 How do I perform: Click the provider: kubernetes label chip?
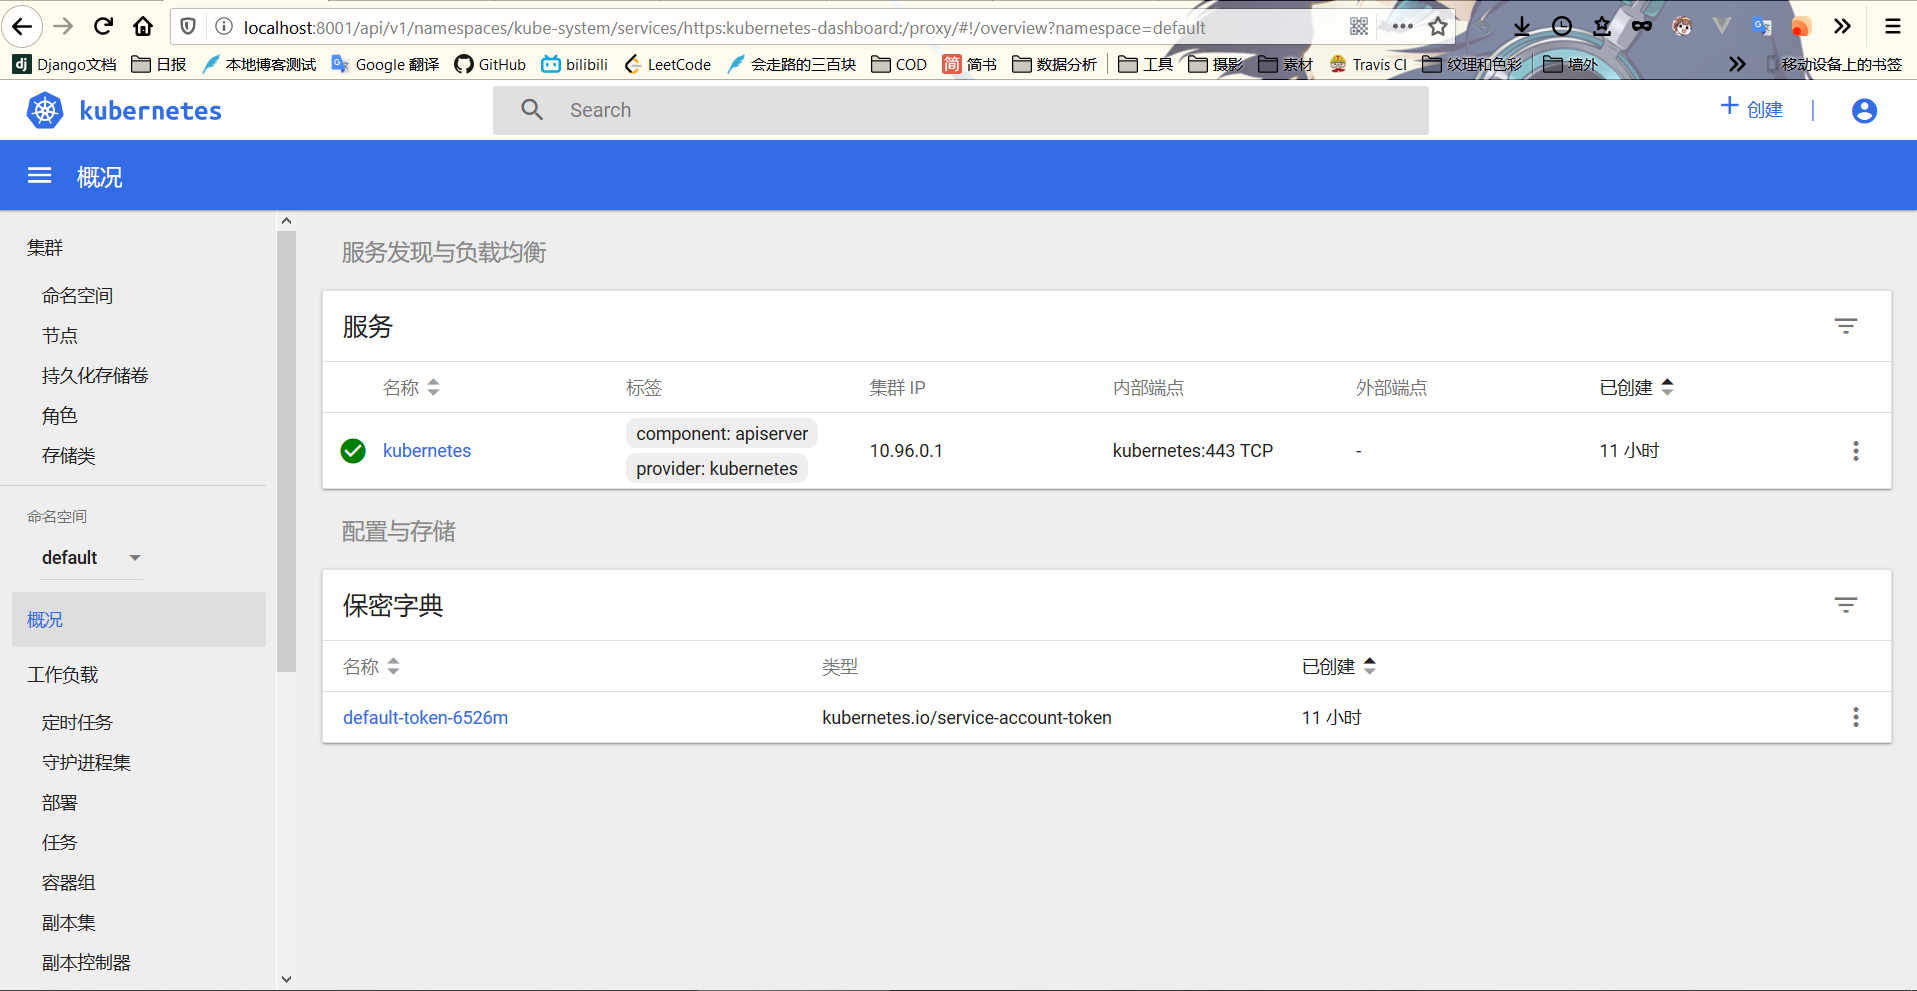[x=717, y=469]
